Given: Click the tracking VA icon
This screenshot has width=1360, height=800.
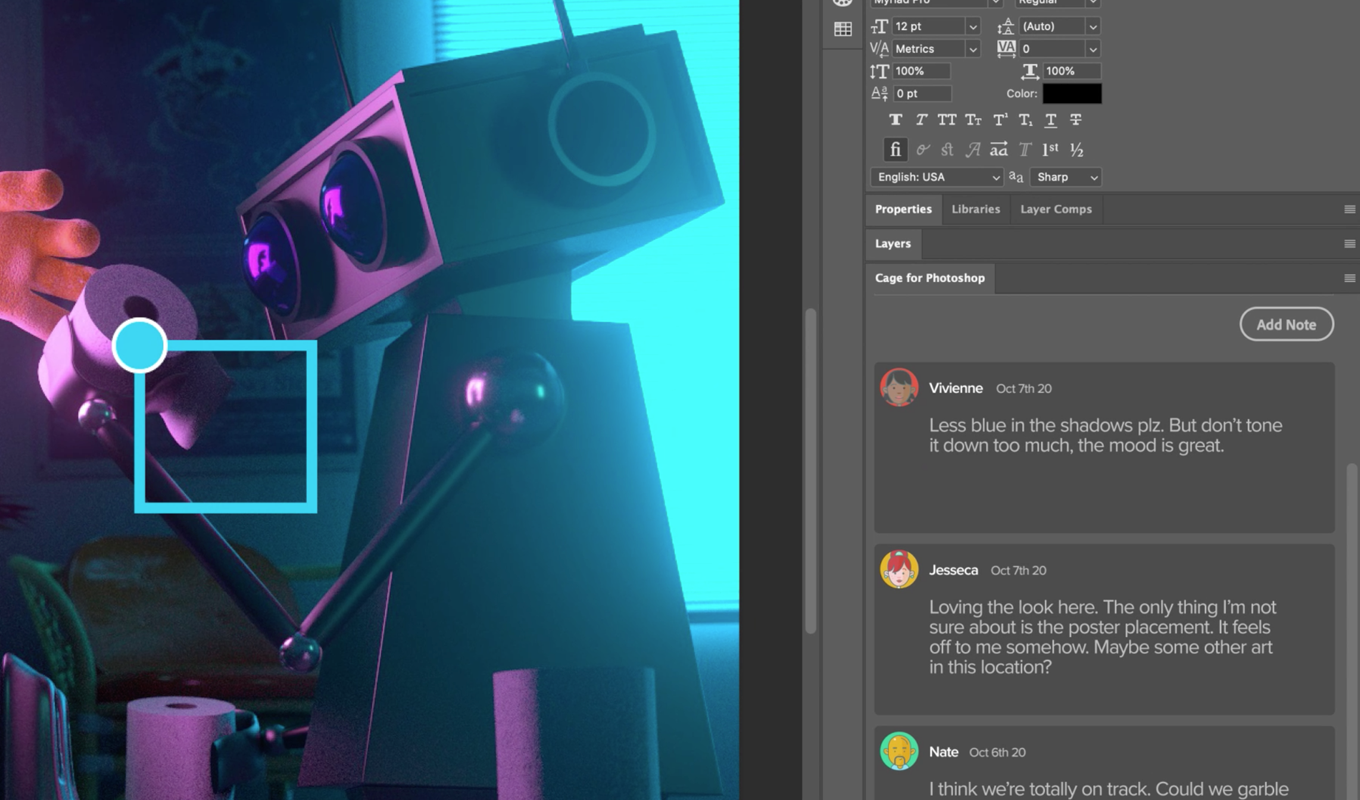Looking at the screenshot, I should tap(1006, 48).
